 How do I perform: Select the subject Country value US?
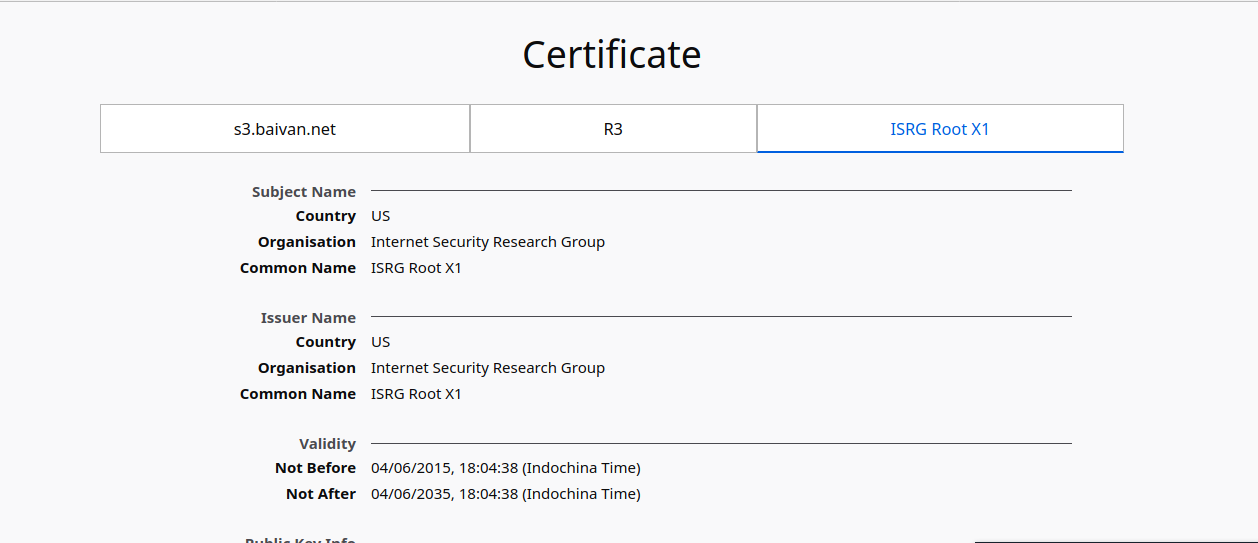(380, 216)
